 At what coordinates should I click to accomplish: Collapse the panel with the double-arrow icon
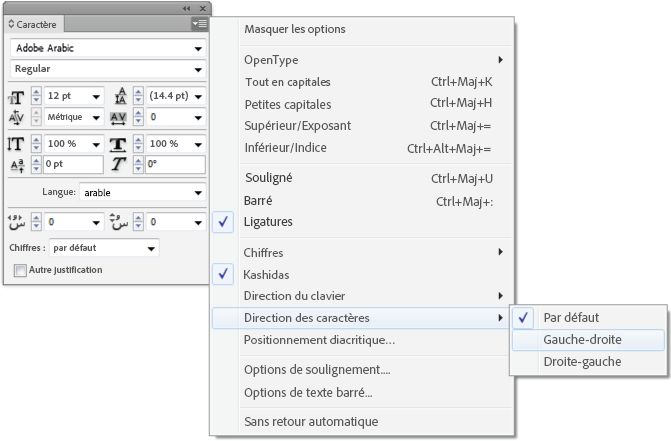point(187,8)
